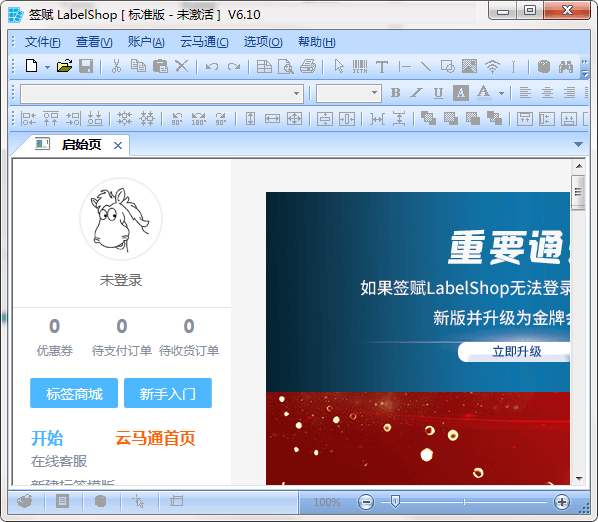This screenshot has width=598, height=522.
Task: Open the font size dropdown
Action: [375, 93]
